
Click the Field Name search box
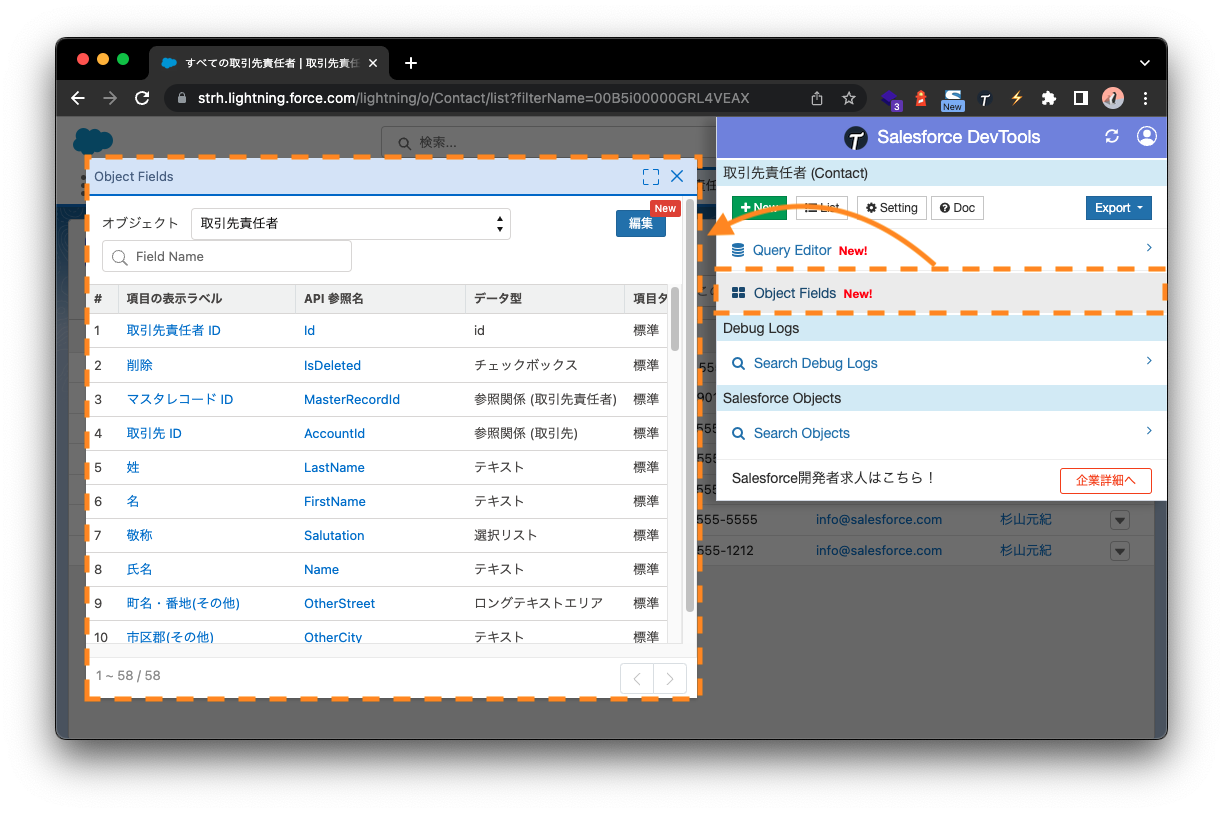tap(226, 256)
